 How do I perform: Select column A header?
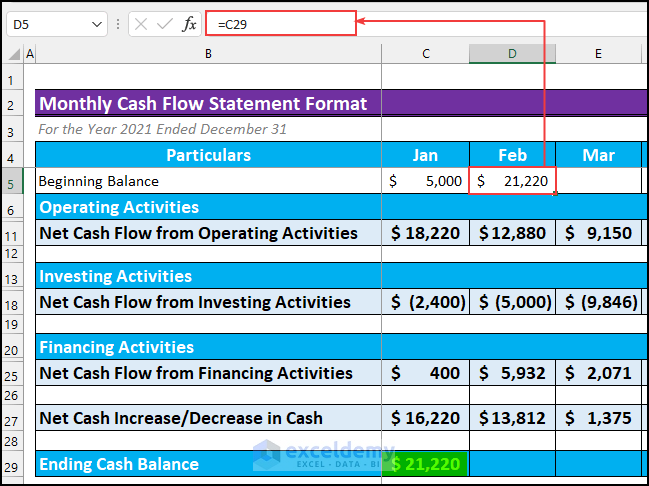pos(30,54)
